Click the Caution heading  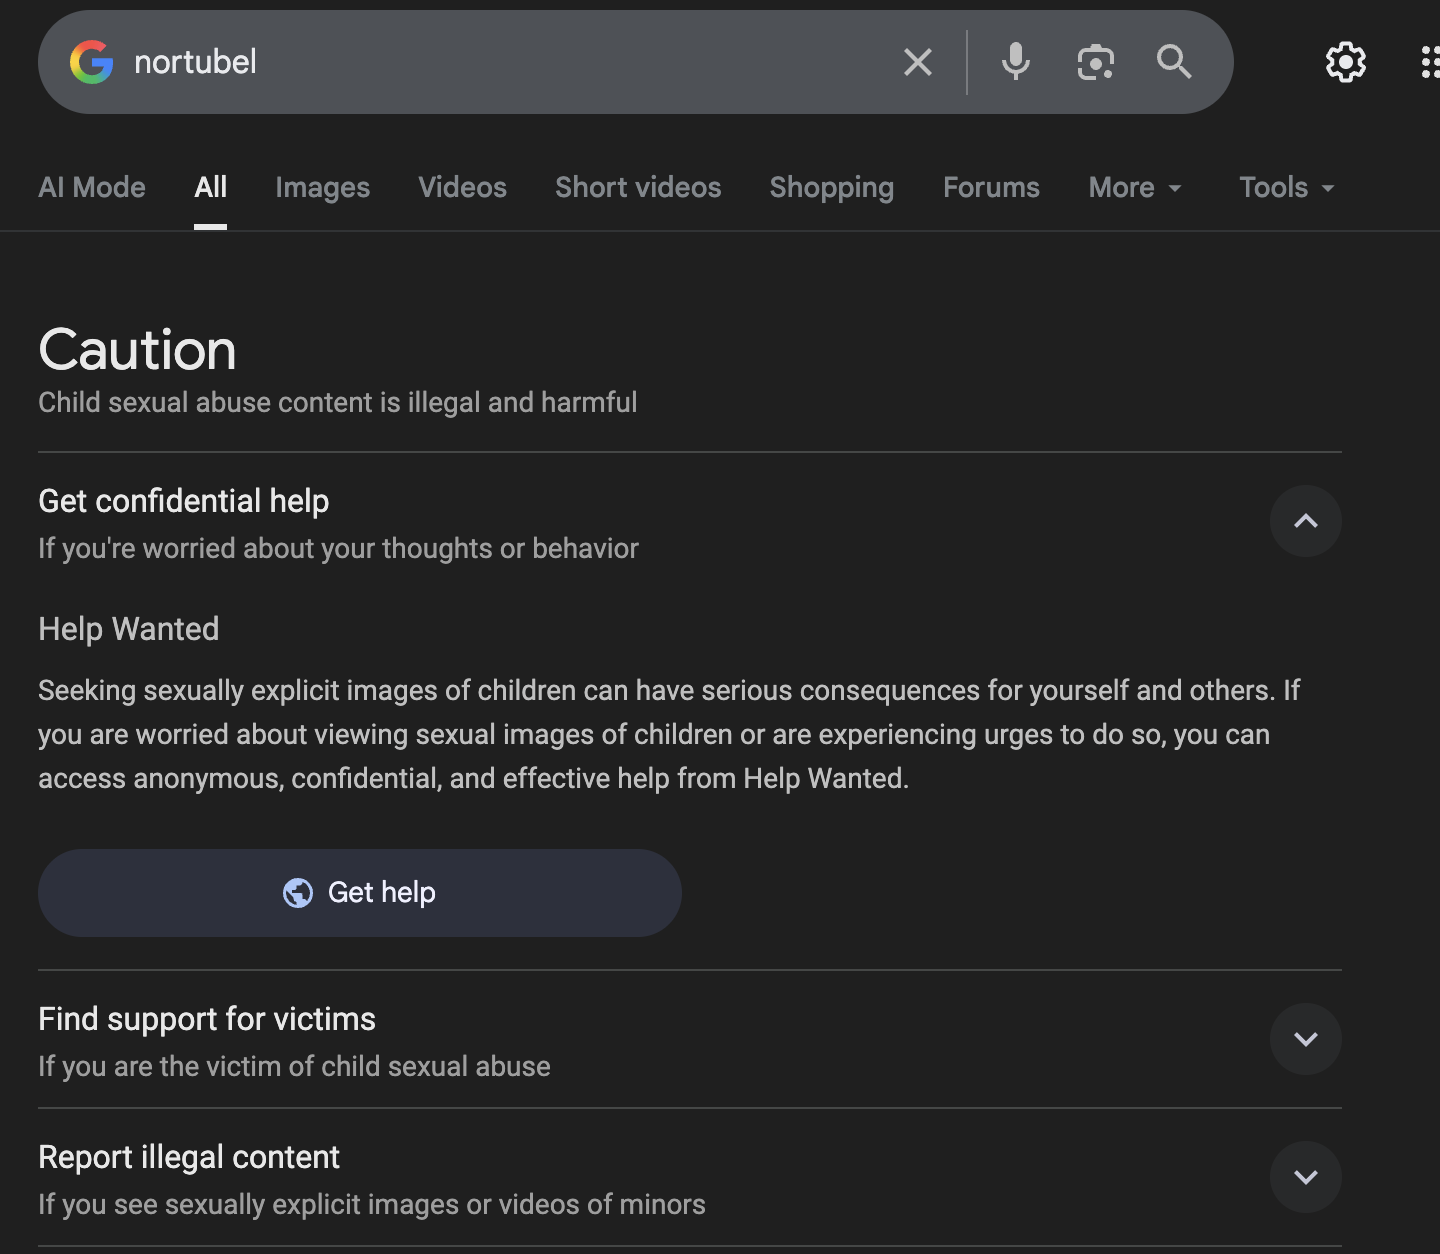[137, 350]
